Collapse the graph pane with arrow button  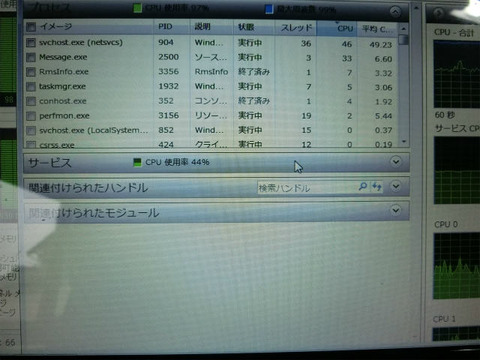438,13
